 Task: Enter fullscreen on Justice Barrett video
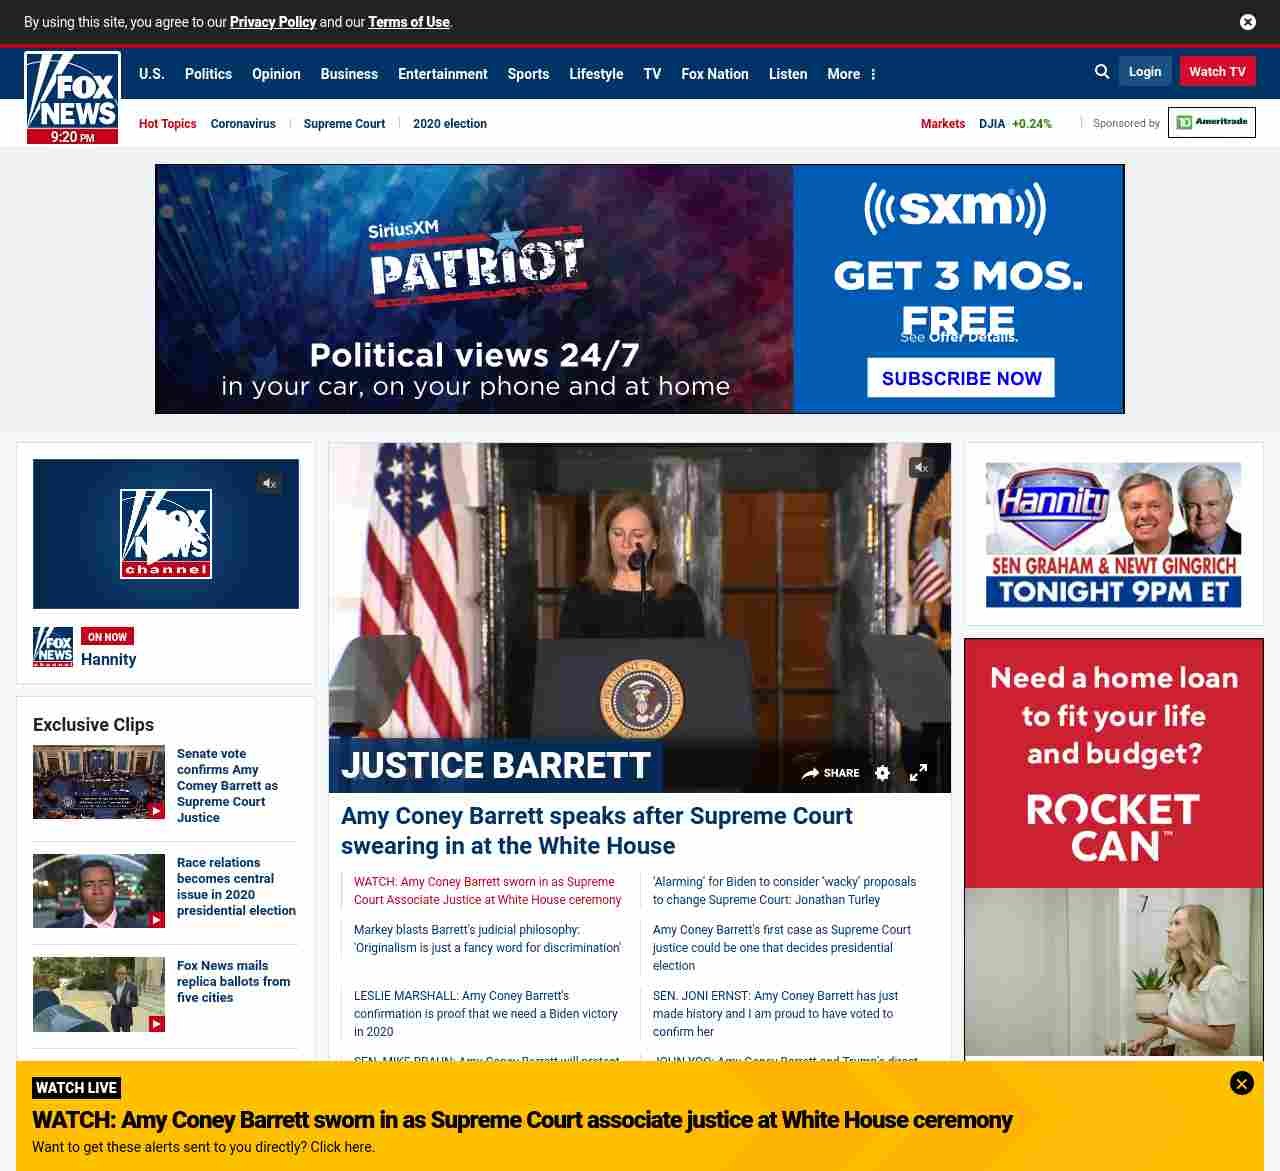(918, 773)
